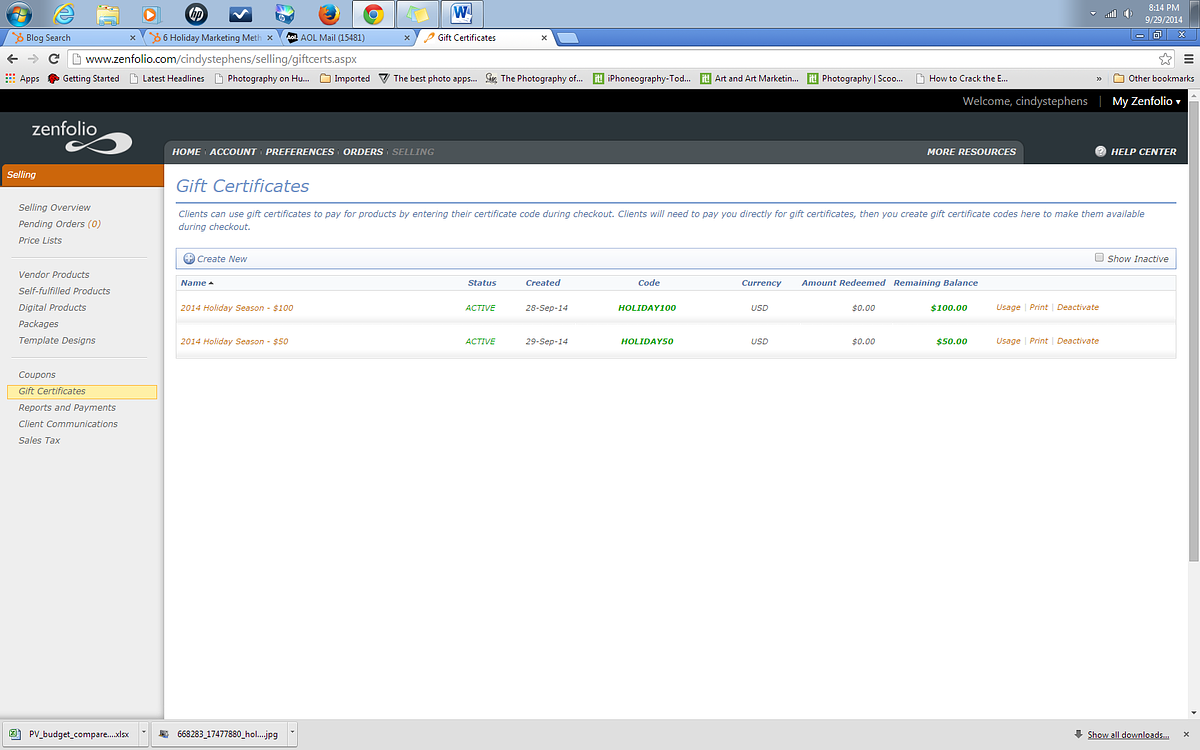
Task: Click the Show all downloads link
Action: click(1128, 733)
